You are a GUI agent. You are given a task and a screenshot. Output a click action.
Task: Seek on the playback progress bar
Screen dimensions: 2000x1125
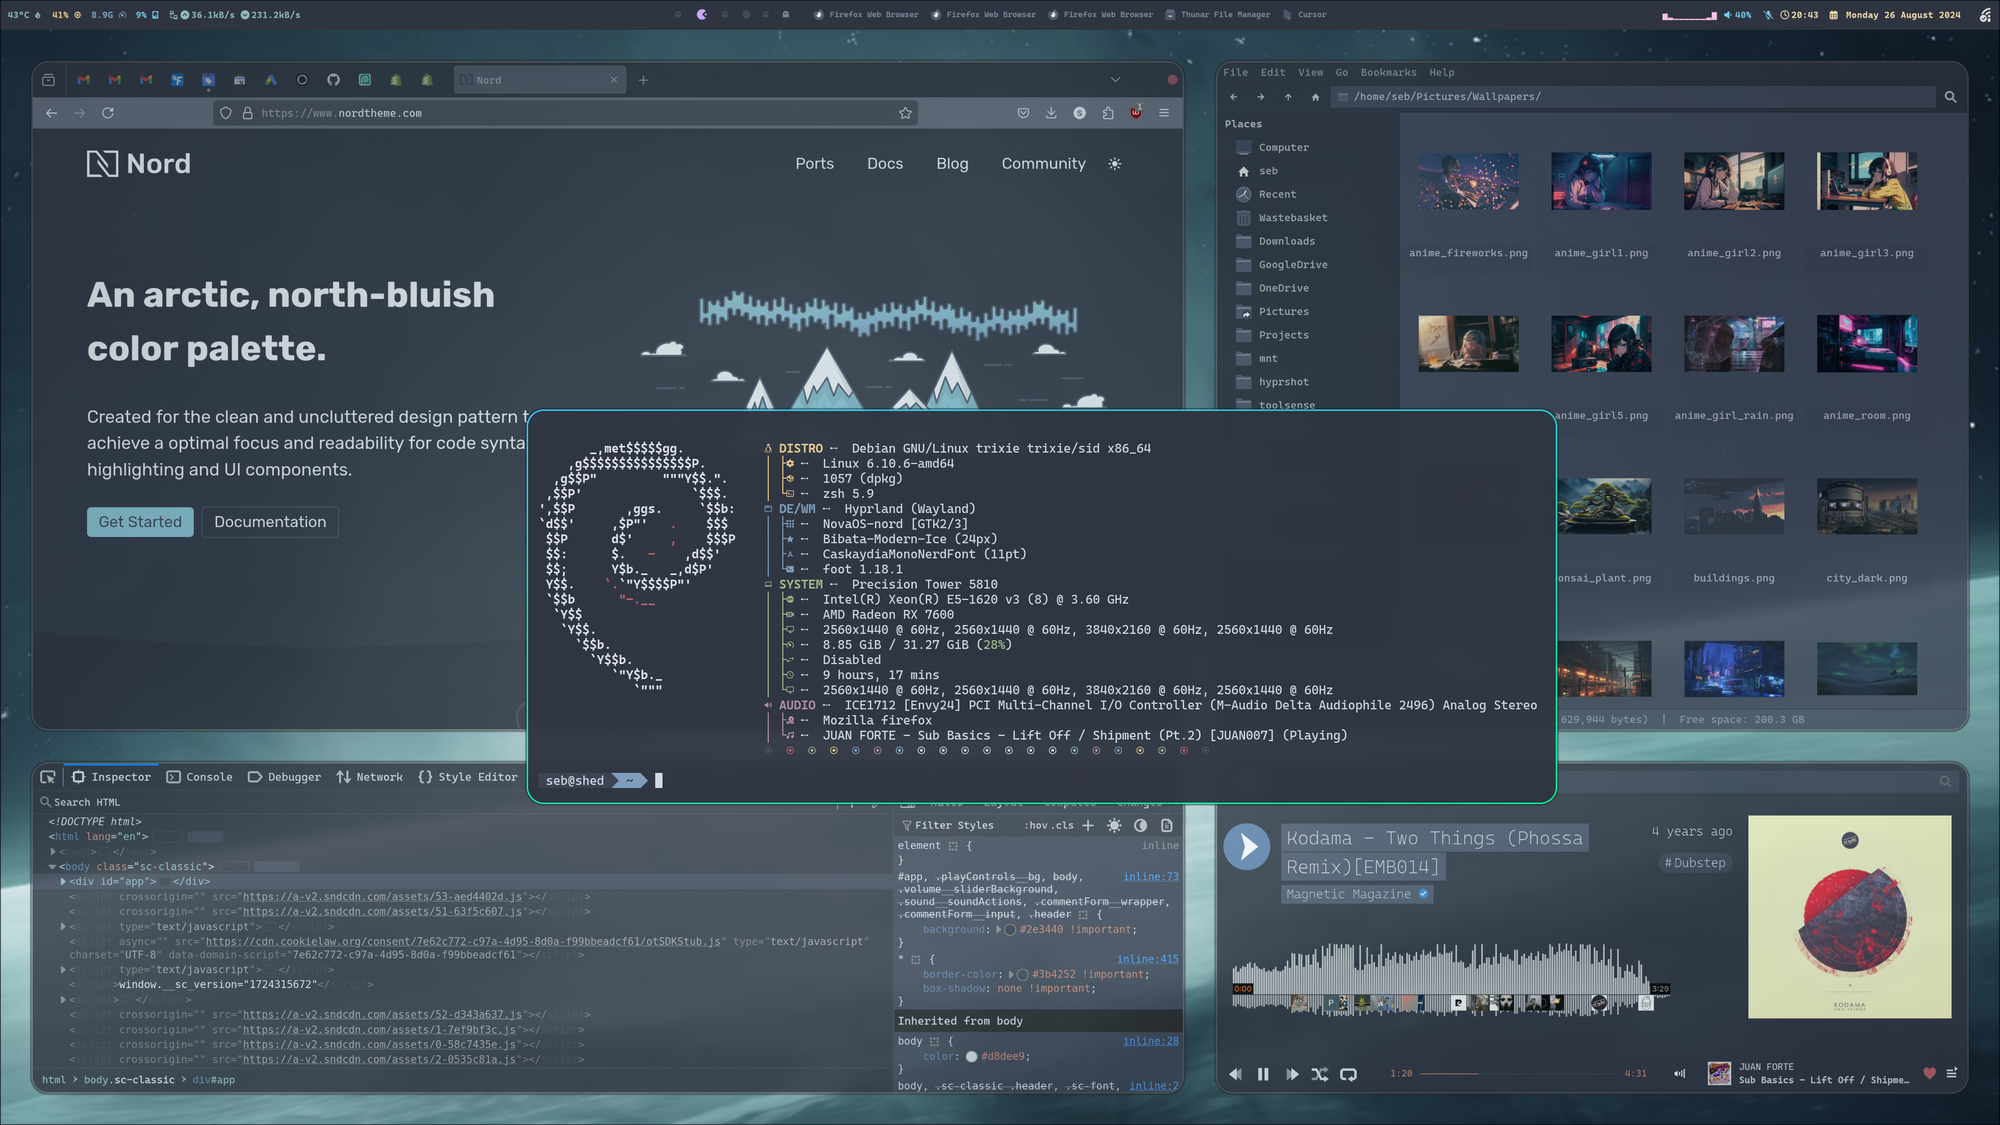pyautogui.click(x=1520, y=1074)
